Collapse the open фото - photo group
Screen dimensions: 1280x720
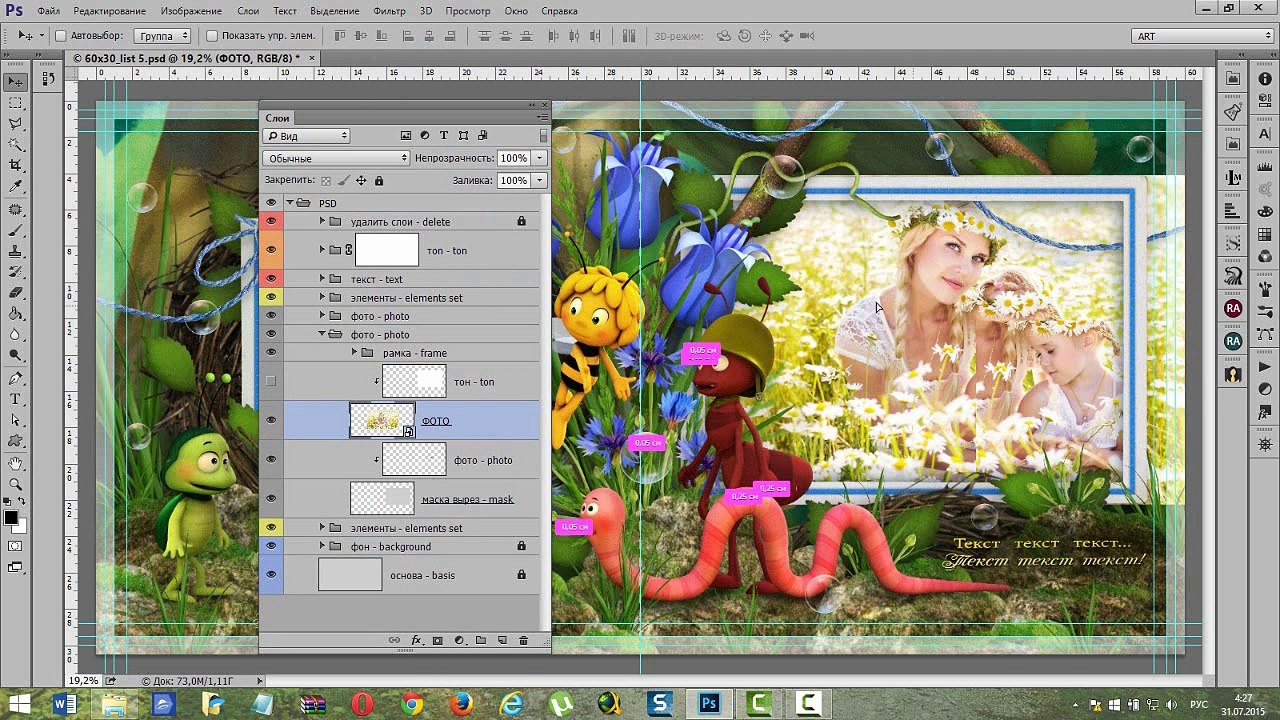pos(322,334)
